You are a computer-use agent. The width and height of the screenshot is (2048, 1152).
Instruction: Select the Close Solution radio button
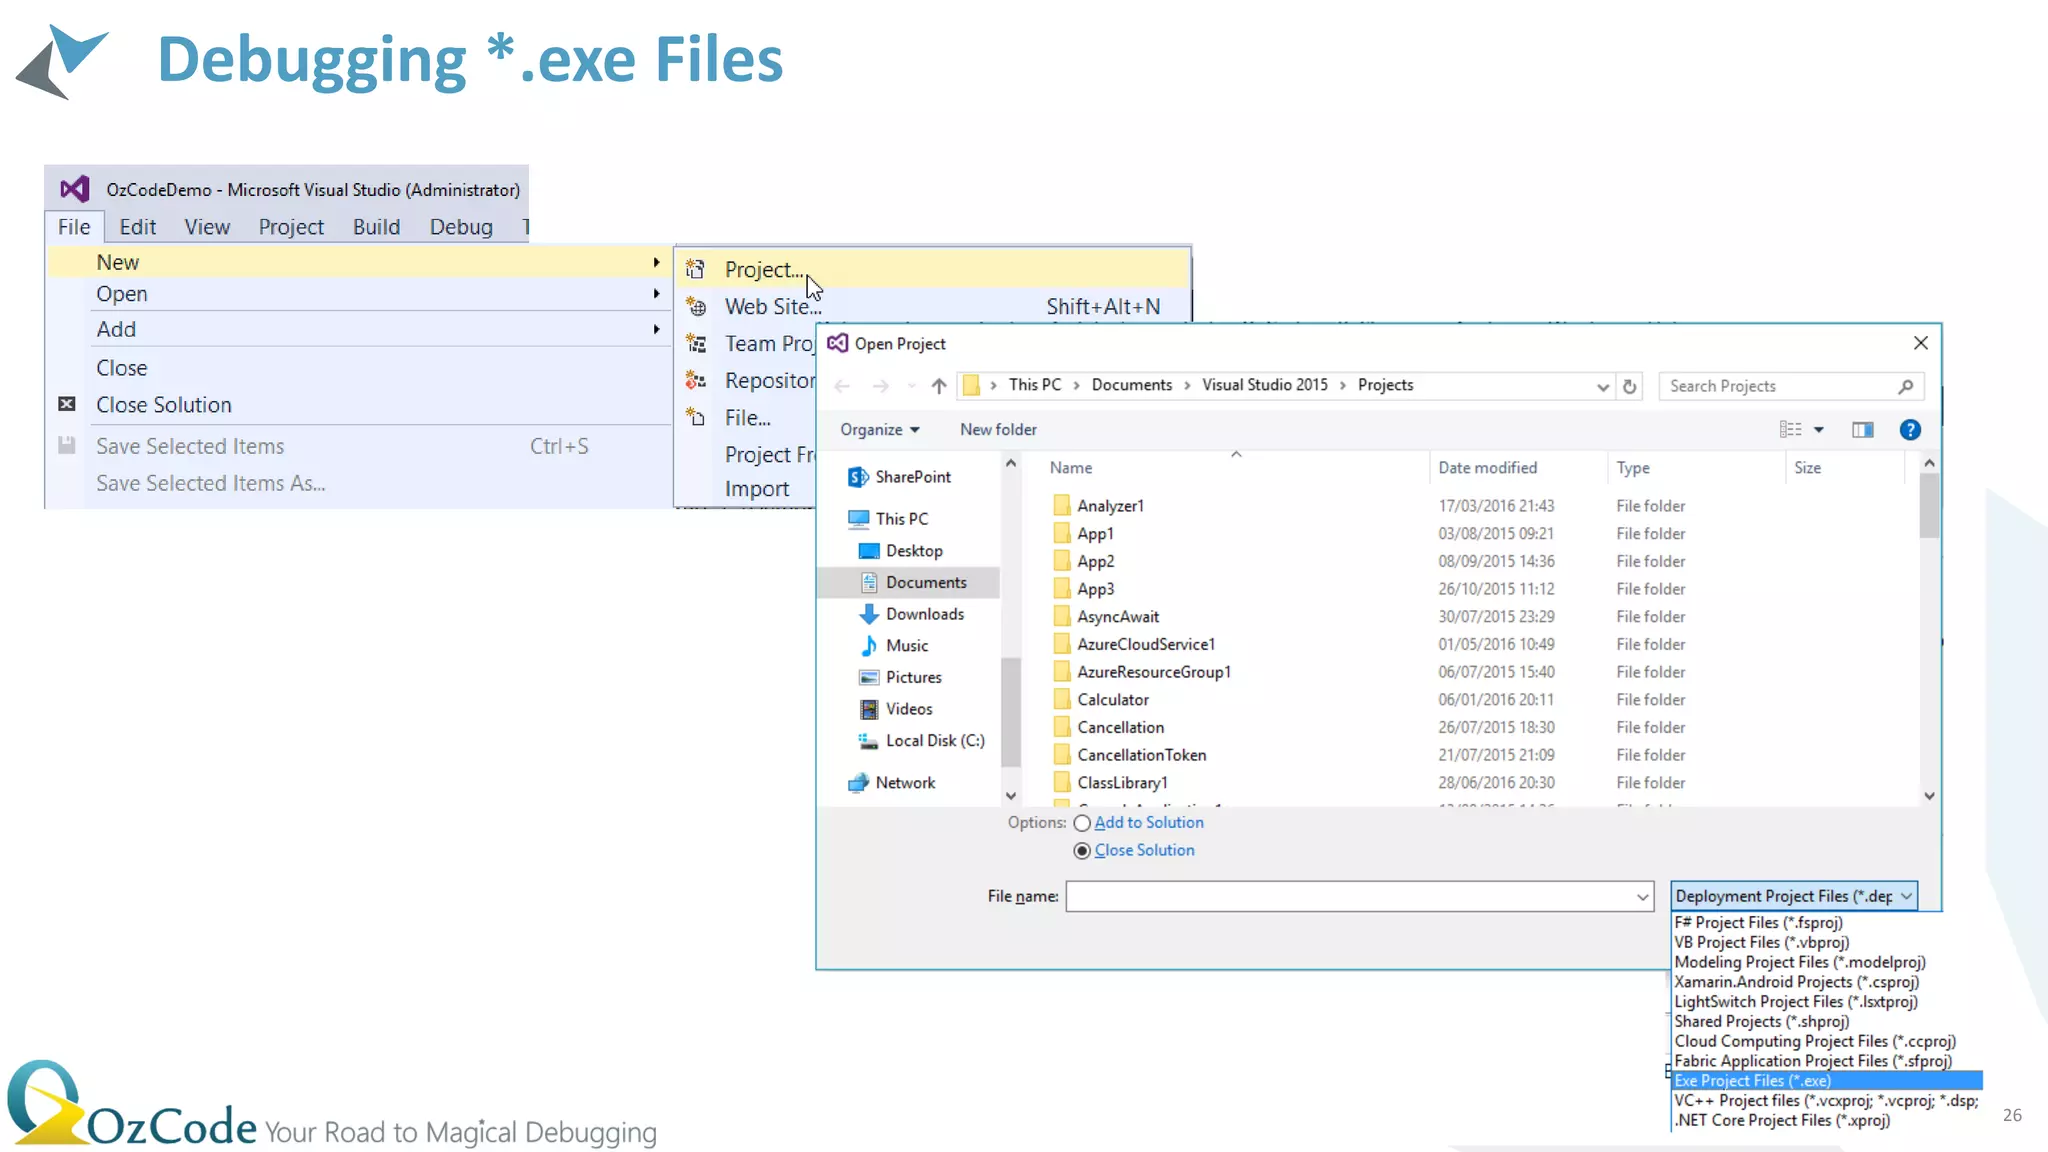pyautogui.click(x=1082, y=851)
